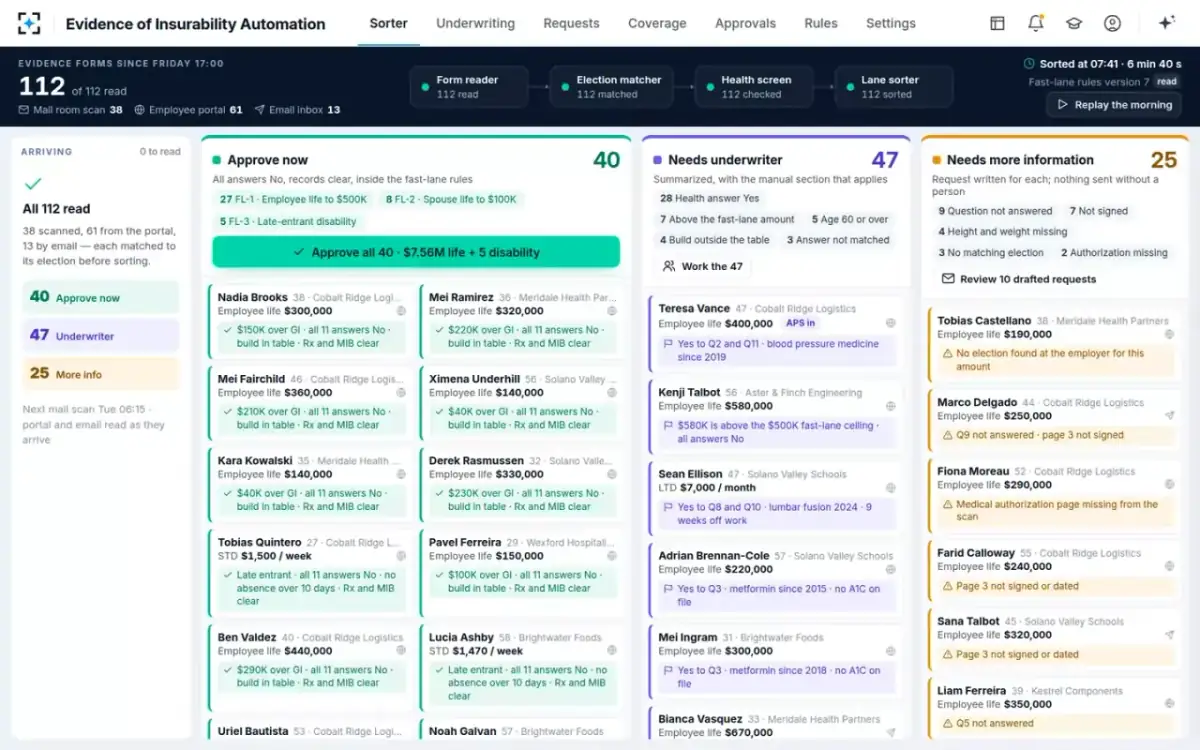
Task: Click the read badge beside rules version 7
Action: pos(1167,82)
